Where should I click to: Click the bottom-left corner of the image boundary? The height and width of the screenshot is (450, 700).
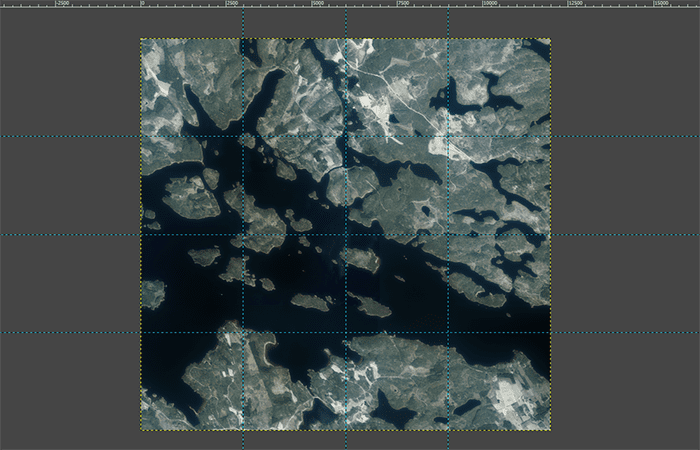141,430
